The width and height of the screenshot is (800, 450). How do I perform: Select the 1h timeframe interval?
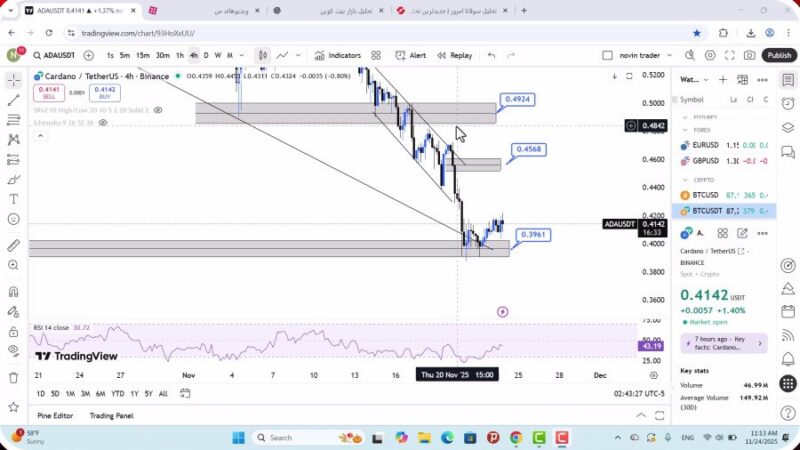(180, 56)
